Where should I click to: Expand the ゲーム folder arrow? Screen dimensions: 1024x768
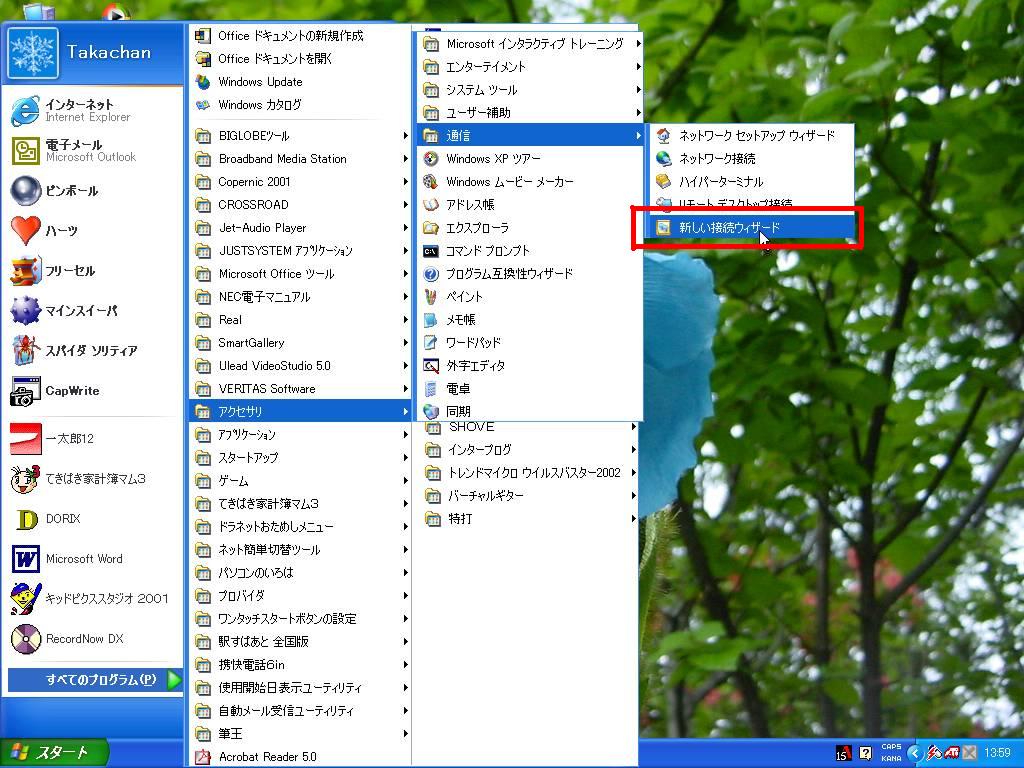[406, 481]
